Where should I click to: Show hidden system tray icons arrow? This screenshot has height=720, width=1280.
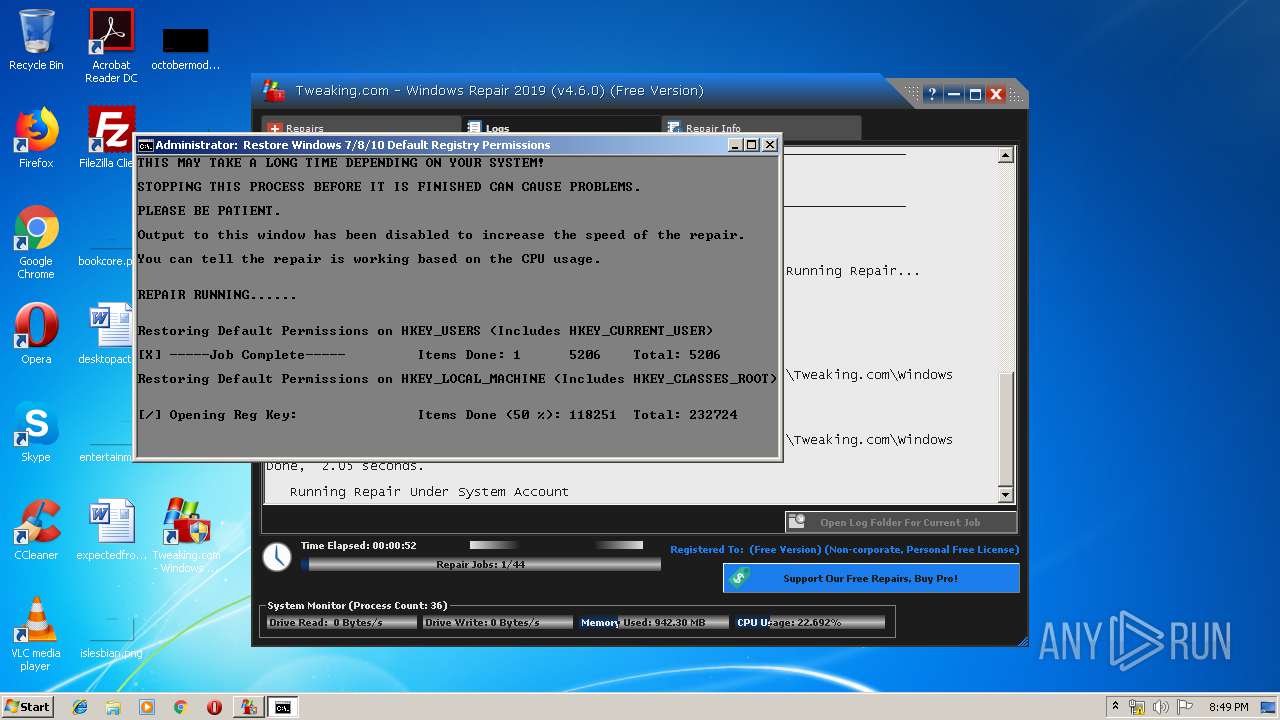[1115, 707]
